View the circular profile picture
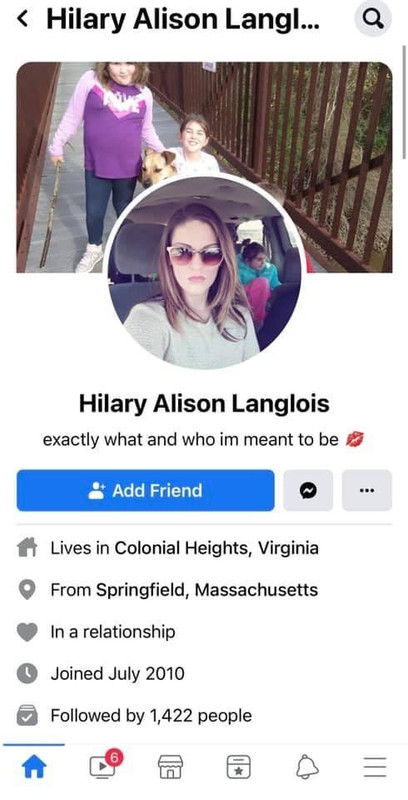 click(205, 272)
